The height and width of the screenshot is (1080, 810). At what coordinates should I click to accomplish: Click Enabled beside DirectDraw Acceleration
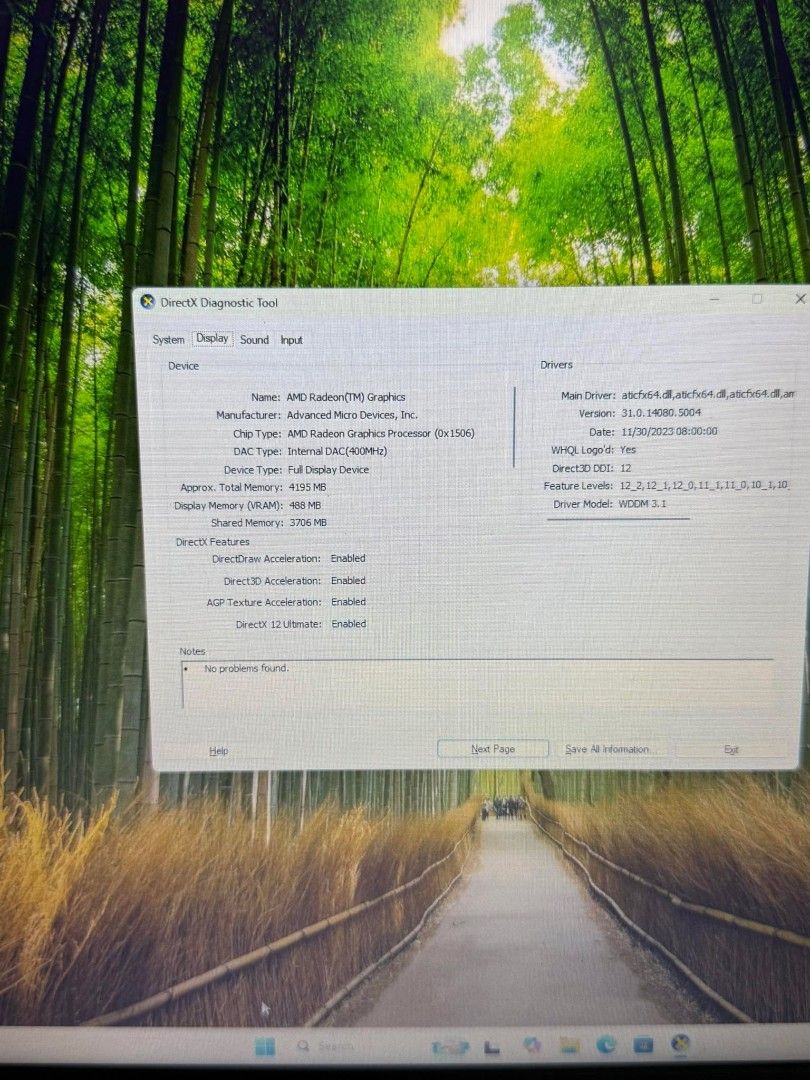[x=348, y=559]
